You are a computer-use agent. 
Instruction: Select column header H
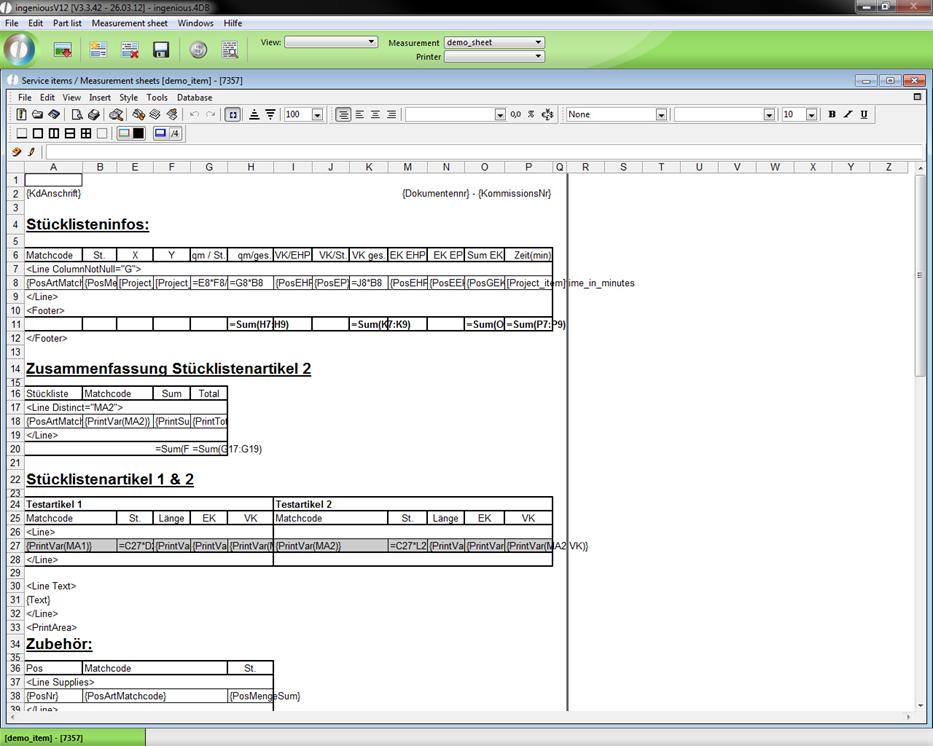[x=250, y=167]
